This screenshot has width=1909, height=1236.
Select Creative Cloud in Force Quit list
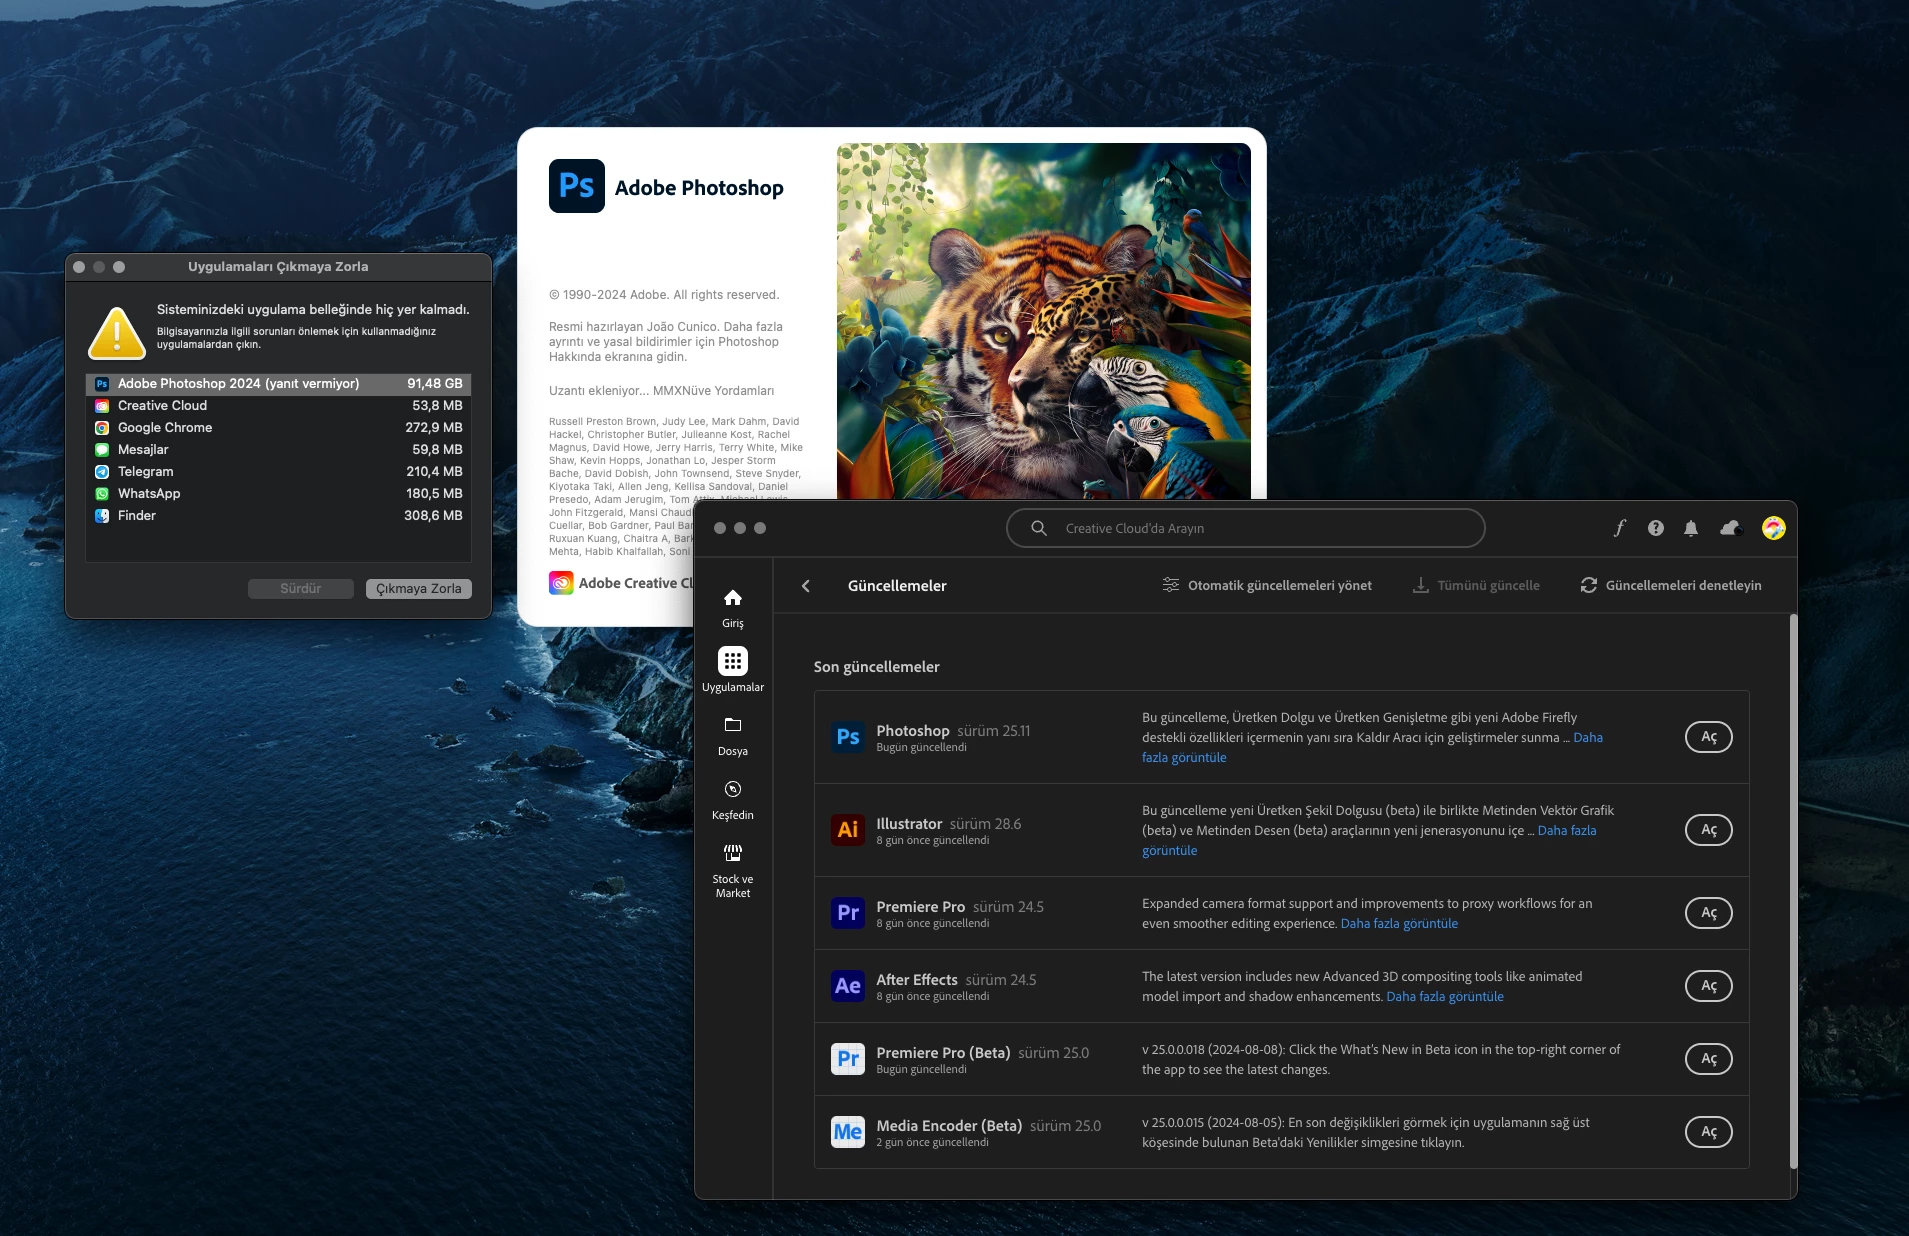278,406
